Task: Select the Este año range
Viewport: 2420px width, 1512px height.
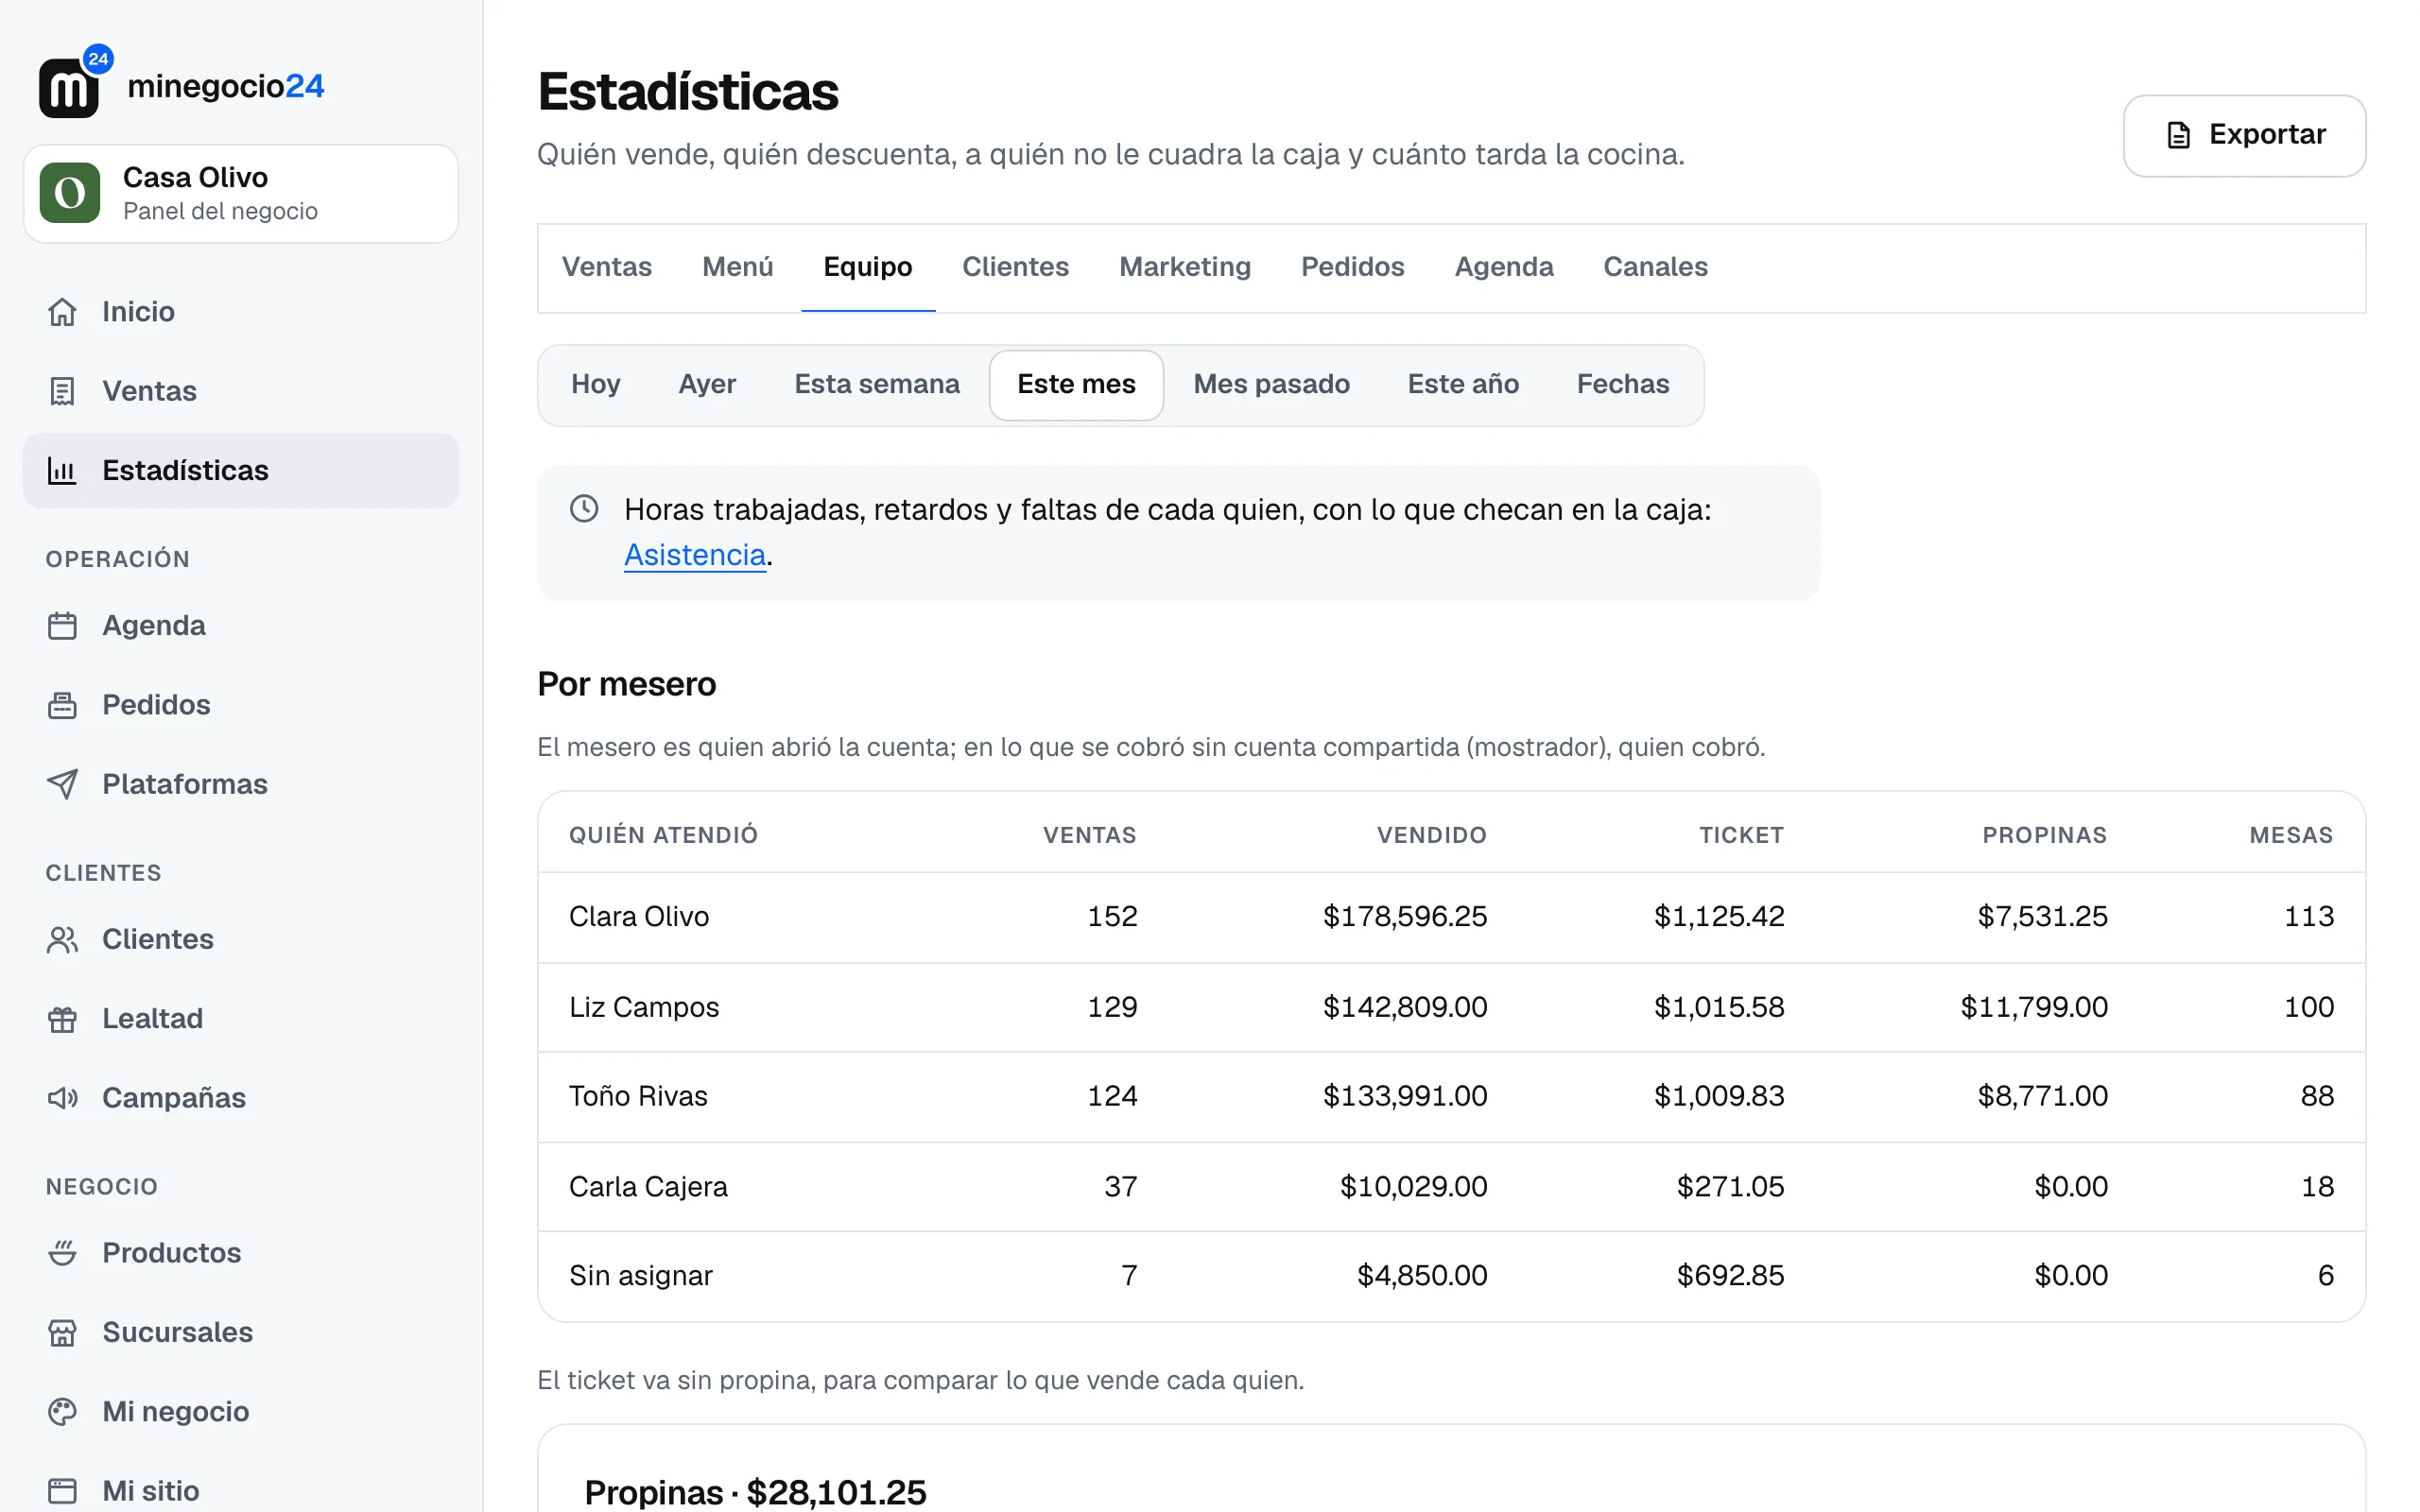Action: (1463, 385)
